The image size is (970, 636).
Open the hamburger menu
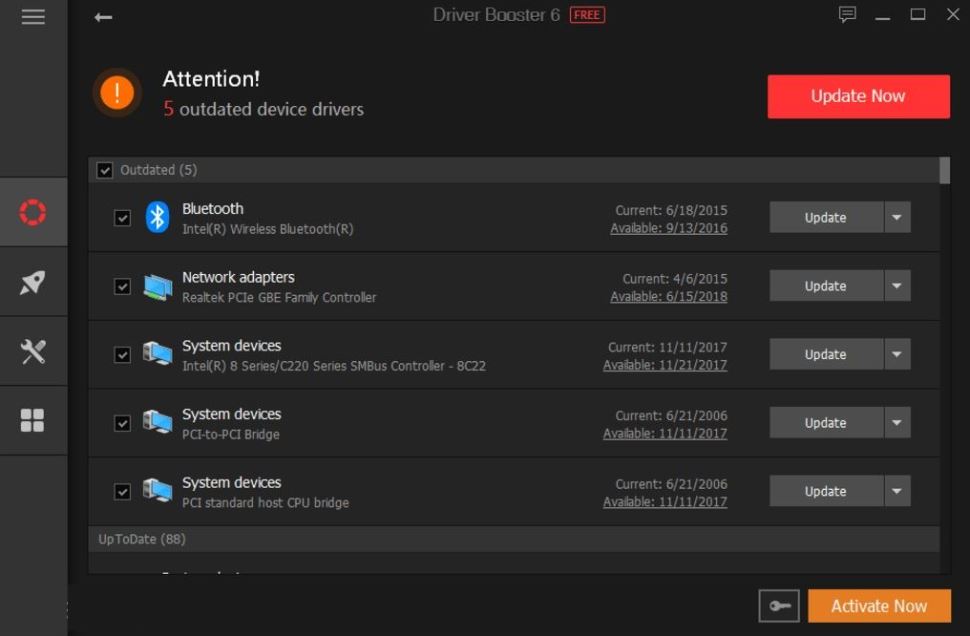(33, 17)
